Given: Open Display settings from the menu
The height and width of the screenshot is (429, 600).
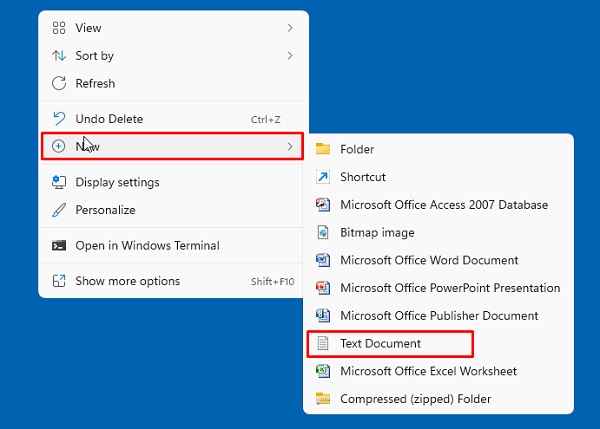Looking at the screenshot, I should [173, 182].
